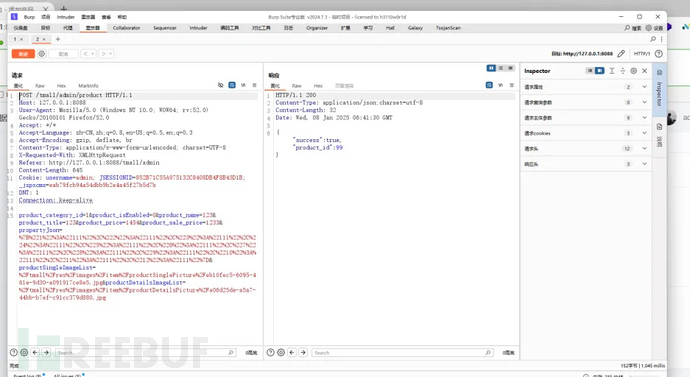Open Burp settings gear in top bar
Screen dimensions: 690x377
649,28
